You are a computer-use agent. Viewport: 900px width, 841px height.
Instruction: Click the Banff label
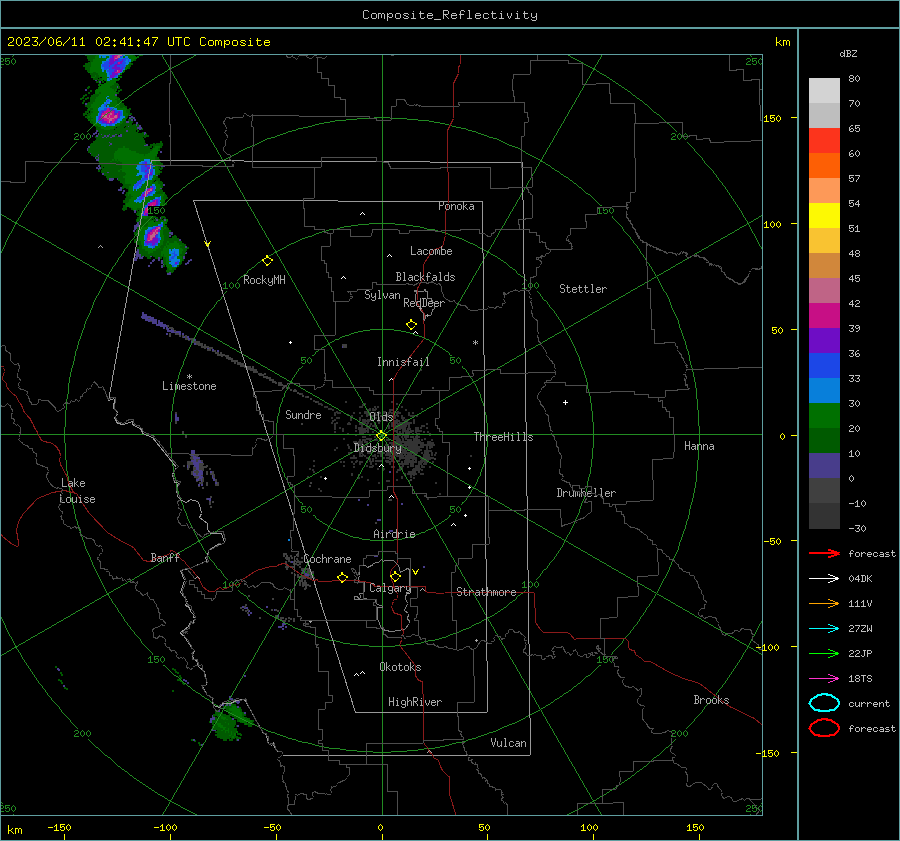click(x=165, y=558)
